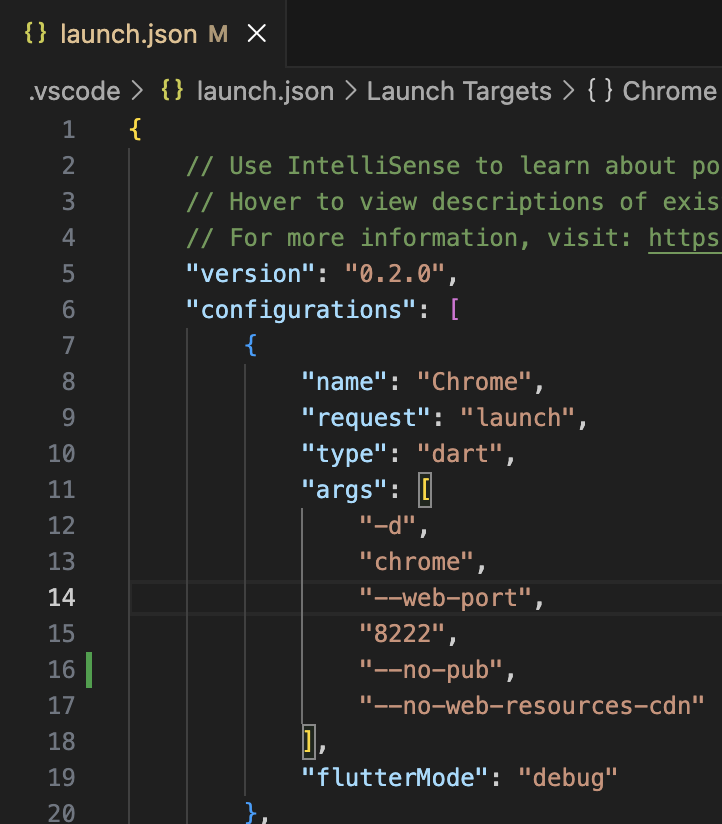Screen dimensions: 722x824
Task: Click the "--no-pub" argument
Action: pos(431,670)
